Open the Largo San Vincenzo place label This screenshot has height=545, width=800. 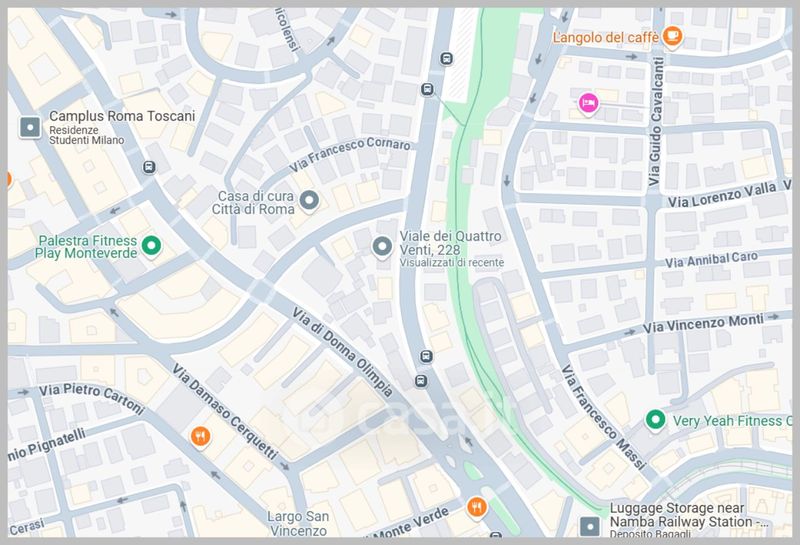click(297, 524)
